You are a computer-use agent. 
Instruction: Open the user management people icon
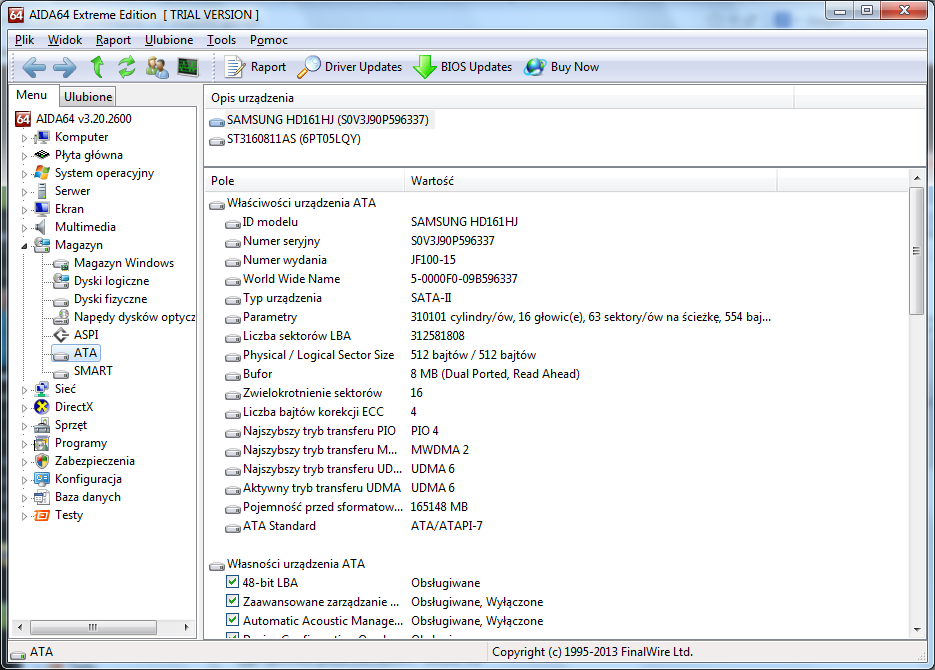[x=157, y=67]
